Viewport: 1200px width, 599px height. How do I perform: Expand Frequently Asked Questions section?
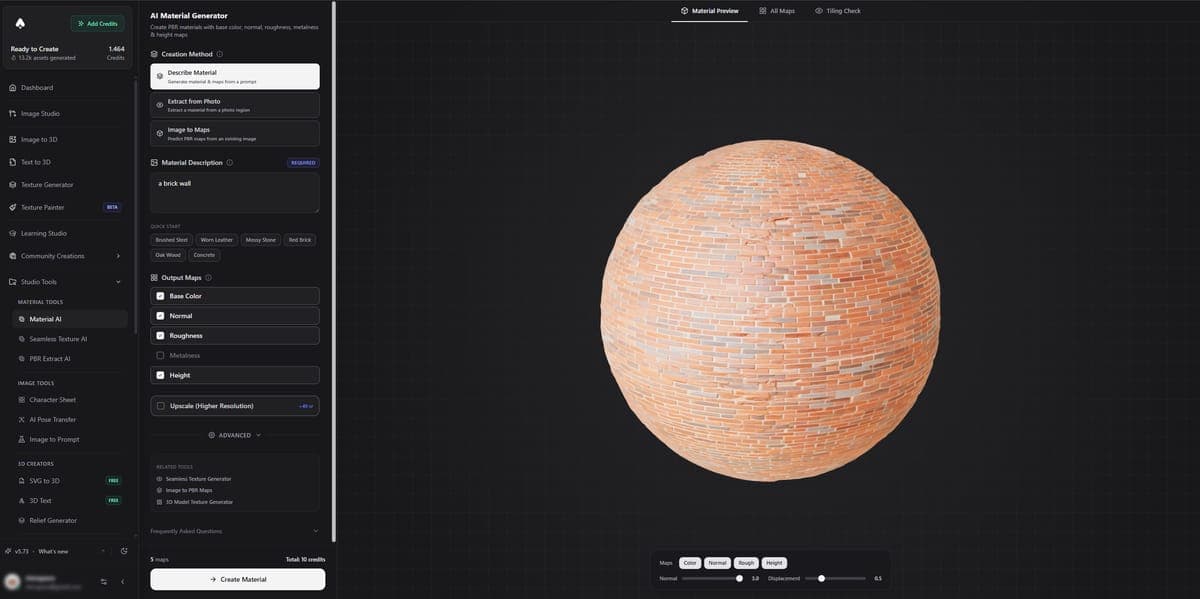(x=235, y=531)
